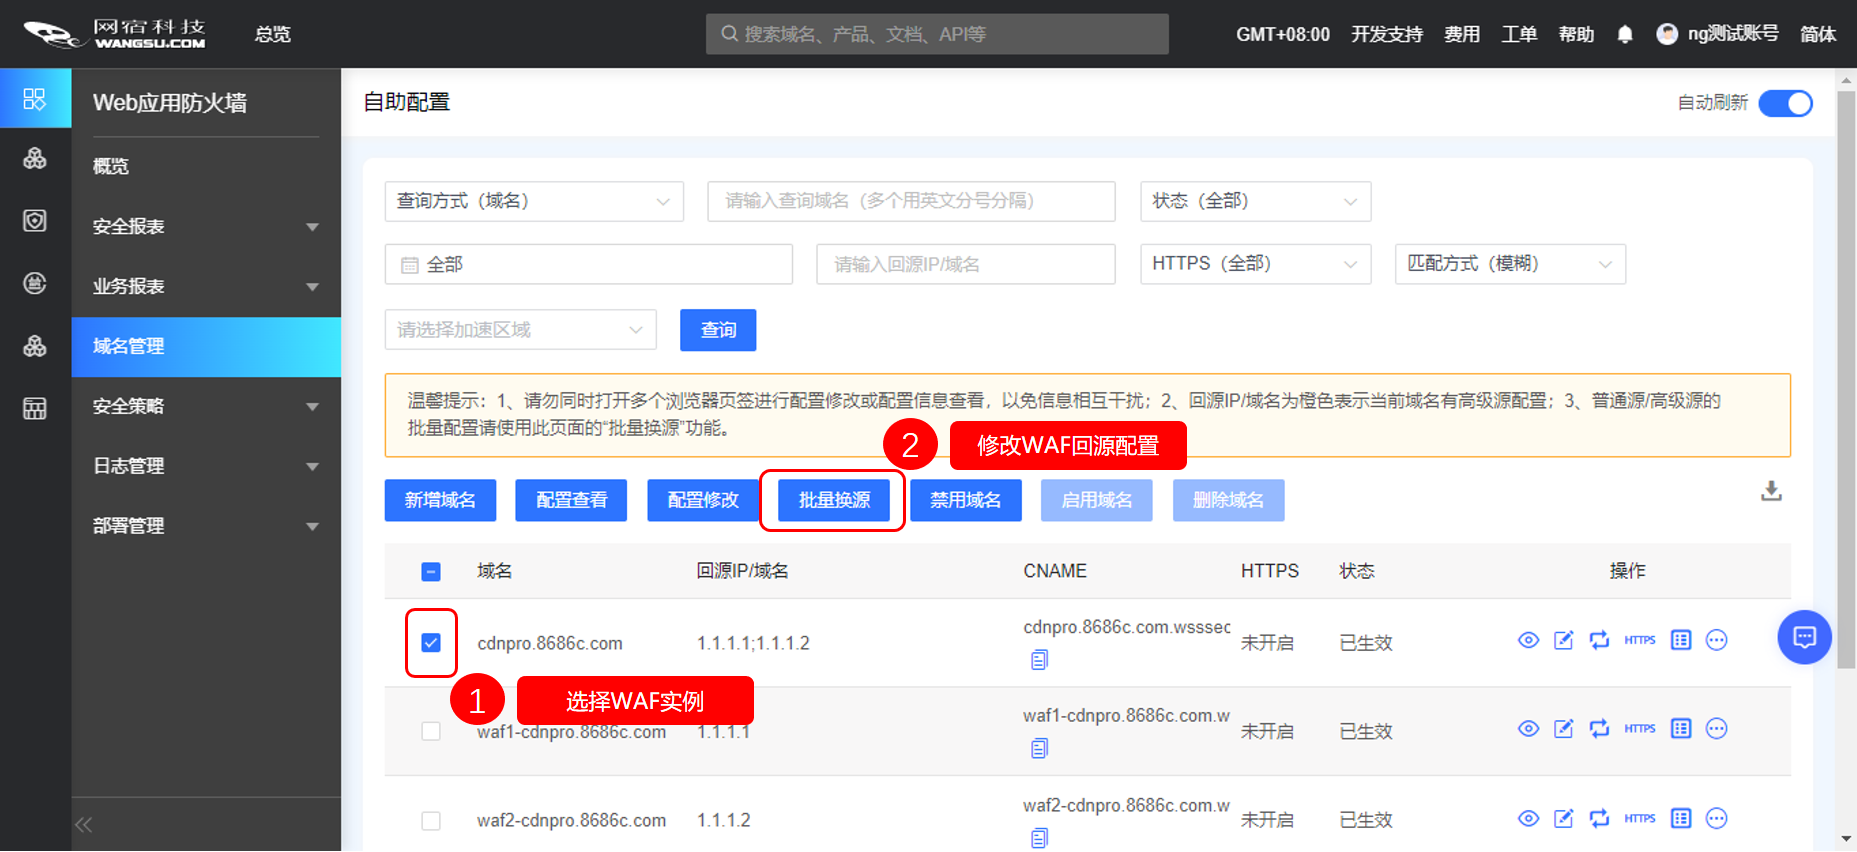Expand the 安全报表 sidebar menu
Image resolution: width=1857 pixels, height=852 pixels.
[206, 226]
